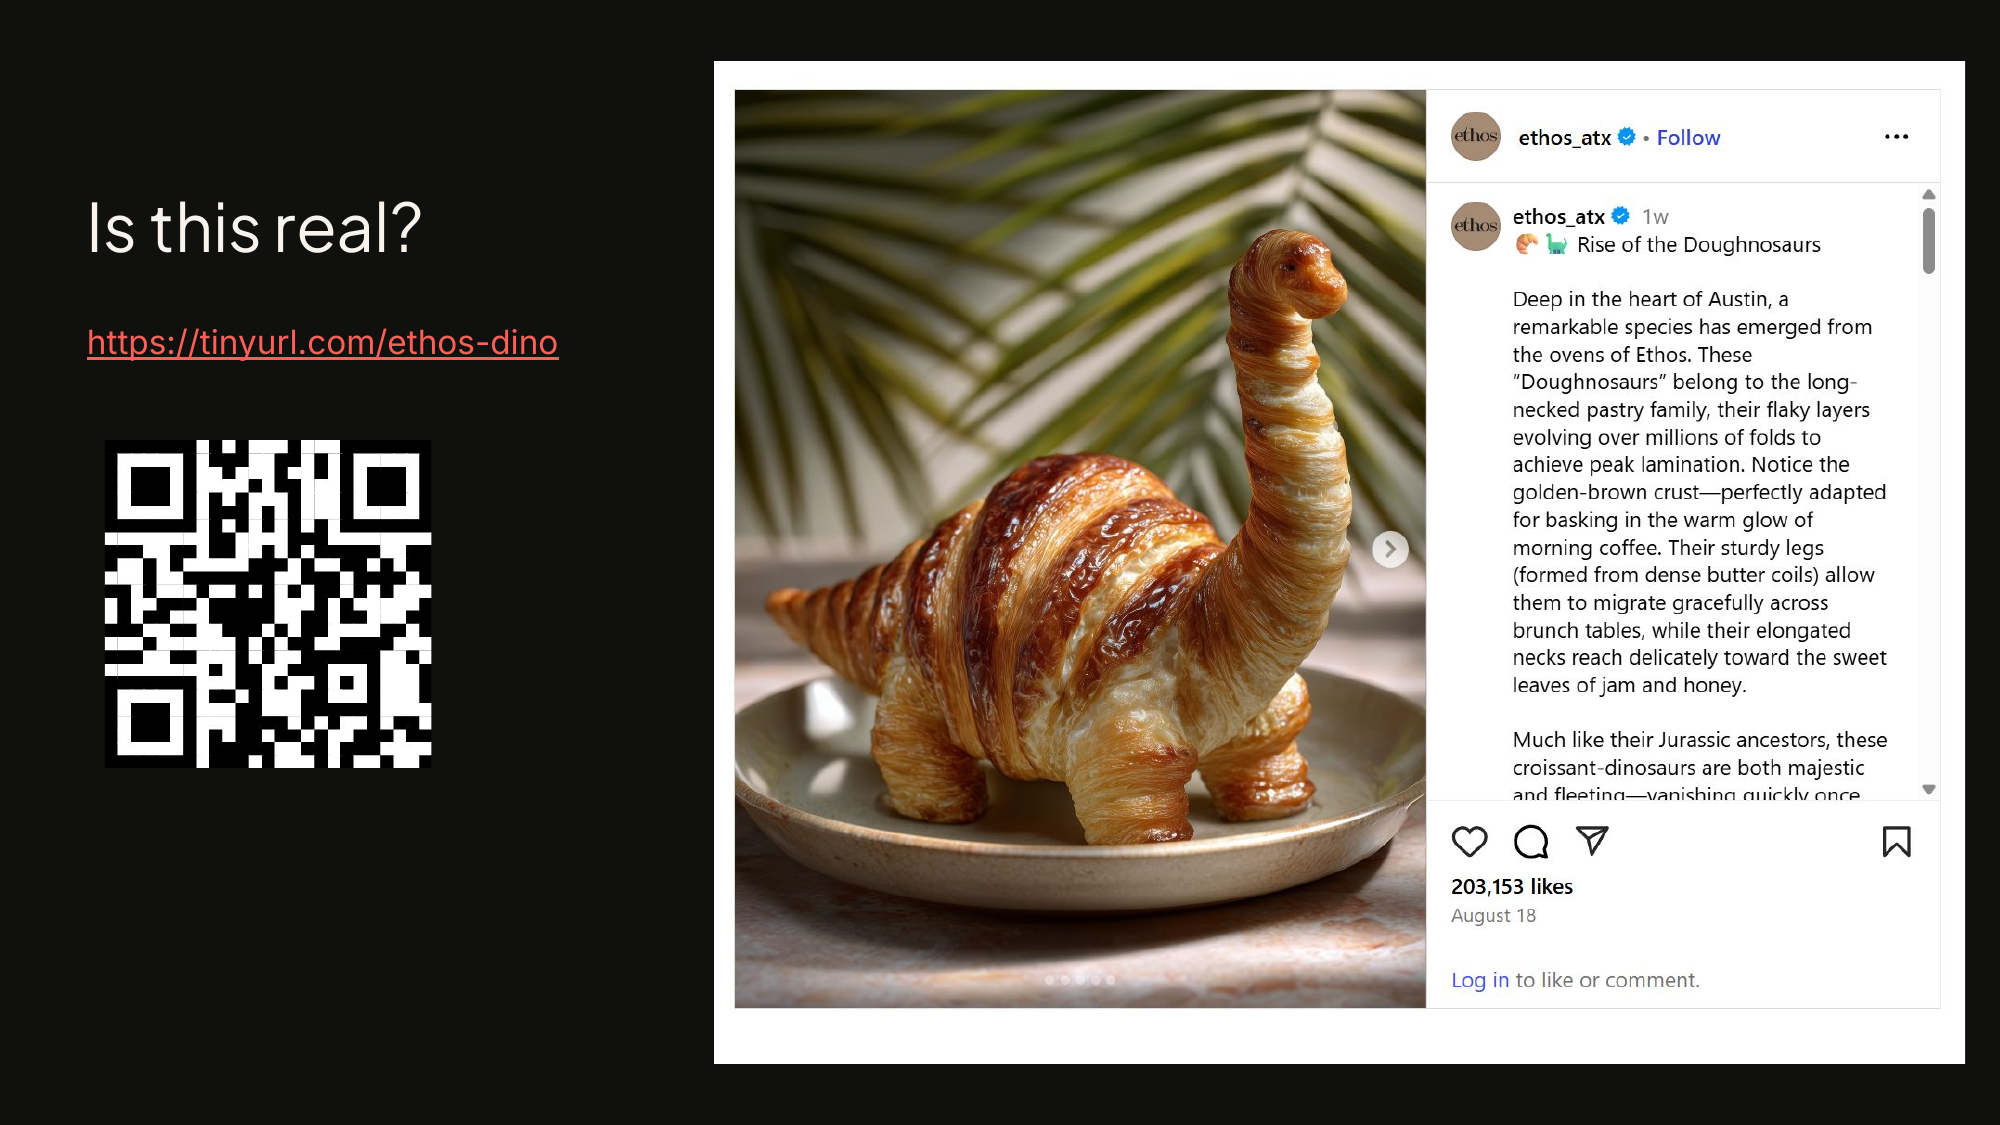
Task: Open the tinyurl.com/ethos-dino link
Action: point(323,343)
